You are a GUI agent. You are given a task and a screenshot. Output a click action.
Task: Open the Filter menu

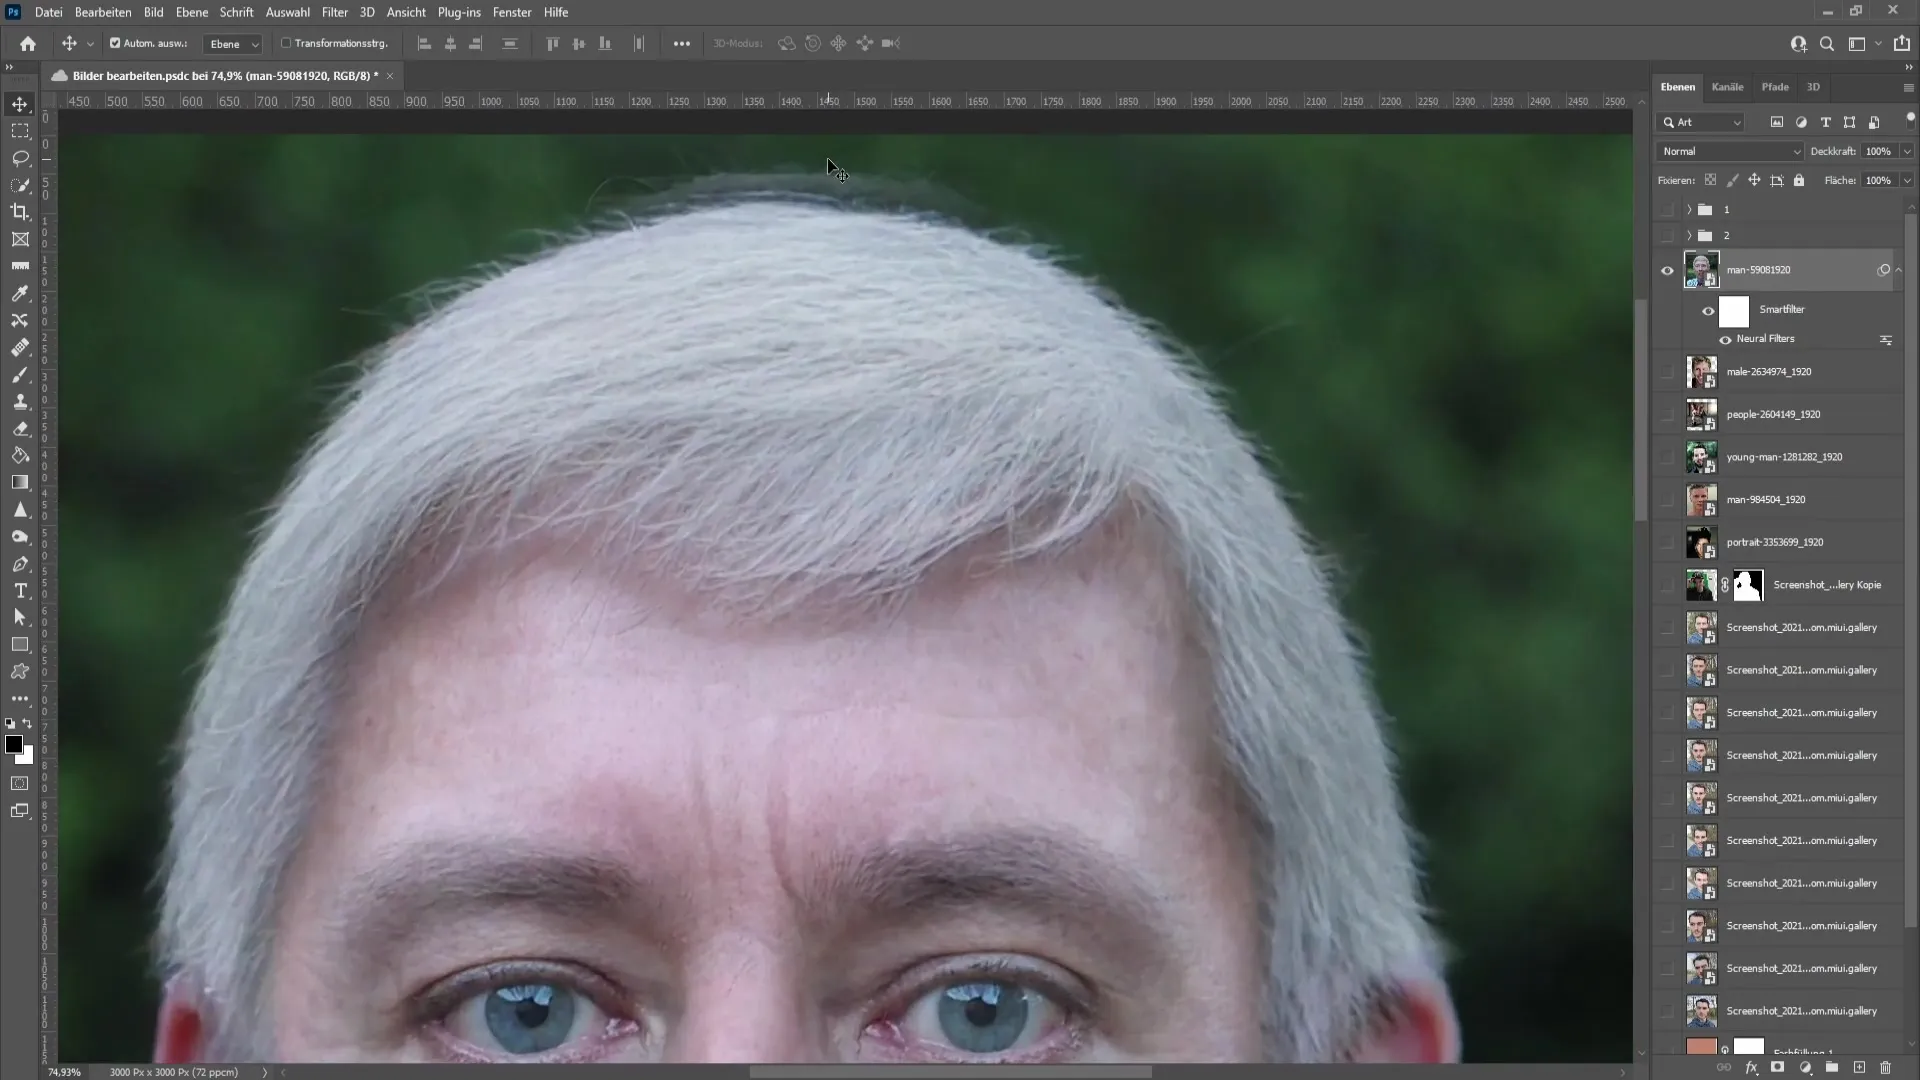(x=334, y=12)
